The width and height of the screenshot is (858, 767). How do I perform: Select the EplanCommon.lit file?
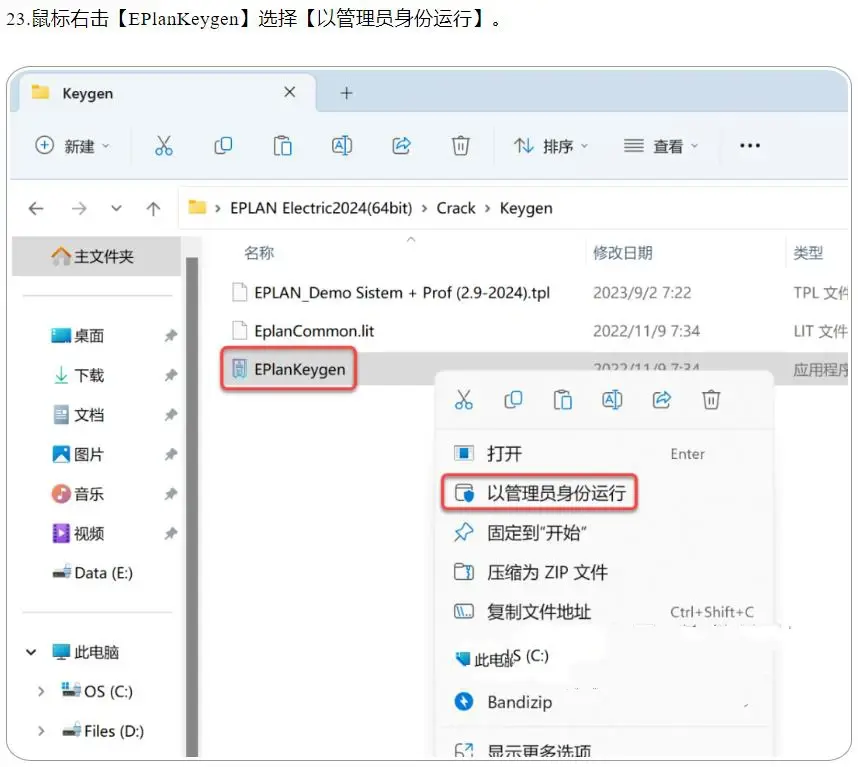pos(315,331)
